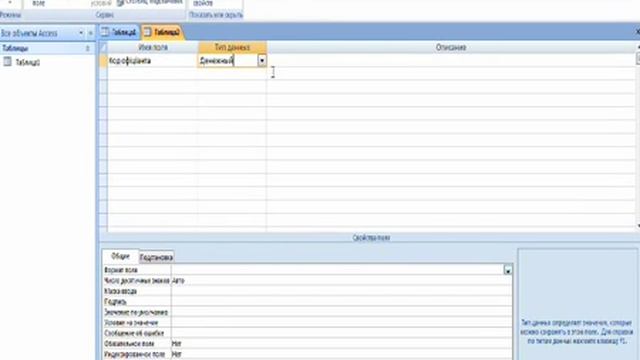This screenshot has width=640, height=360.
Task: Open the All Access Objects pane dropdown
Action: click(x=81, y=33)
